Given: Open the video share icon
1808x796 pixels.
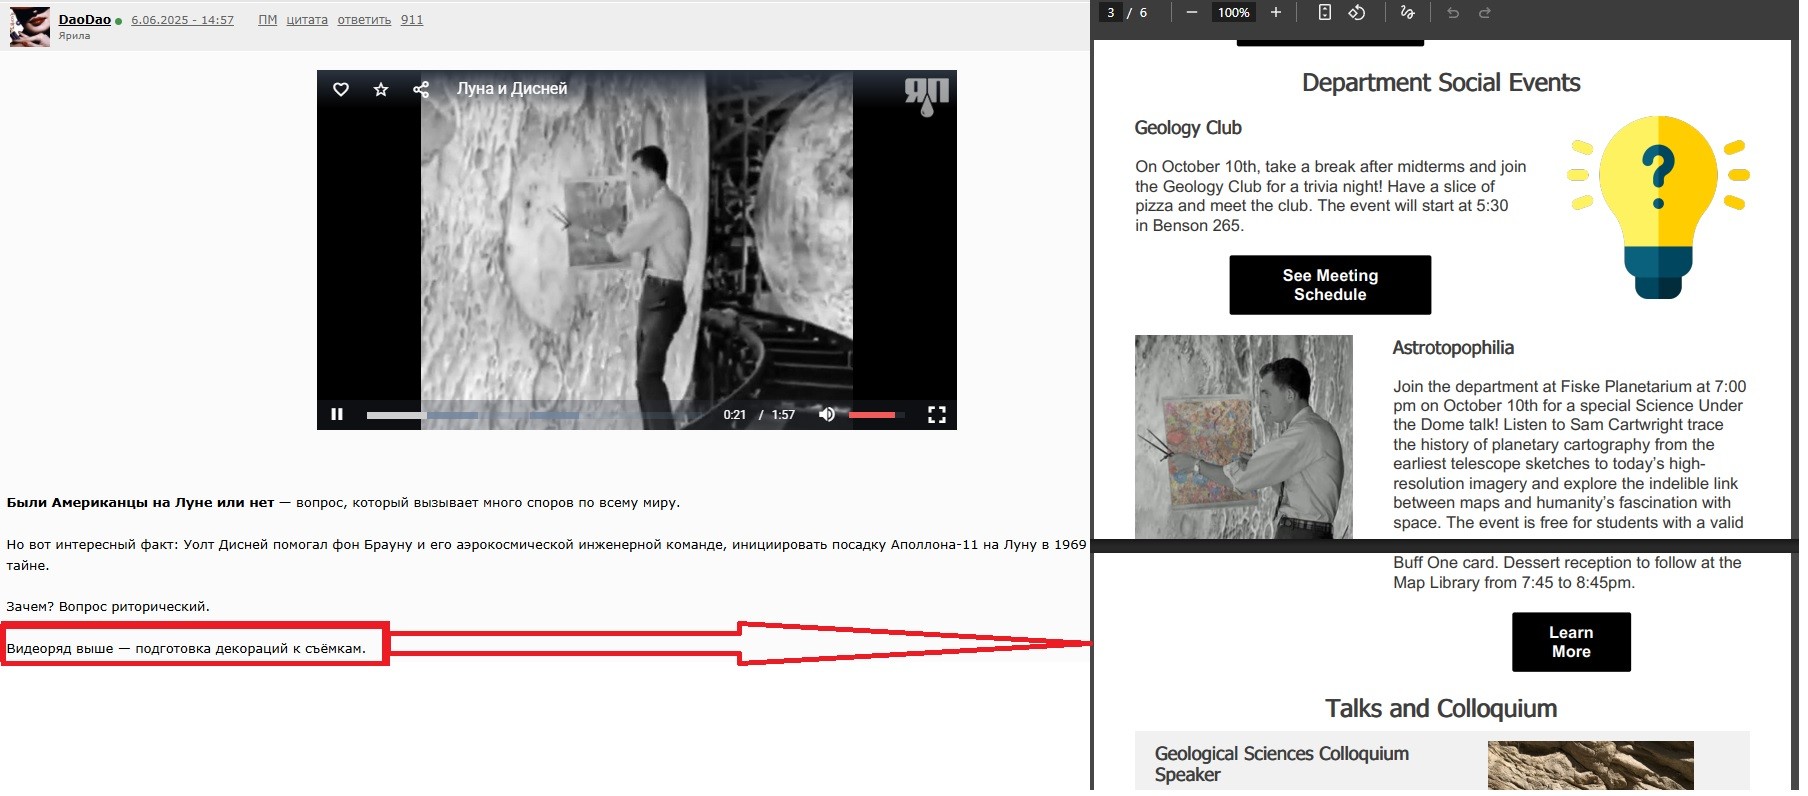Looking at the screenshot, I should click(421, 89).
